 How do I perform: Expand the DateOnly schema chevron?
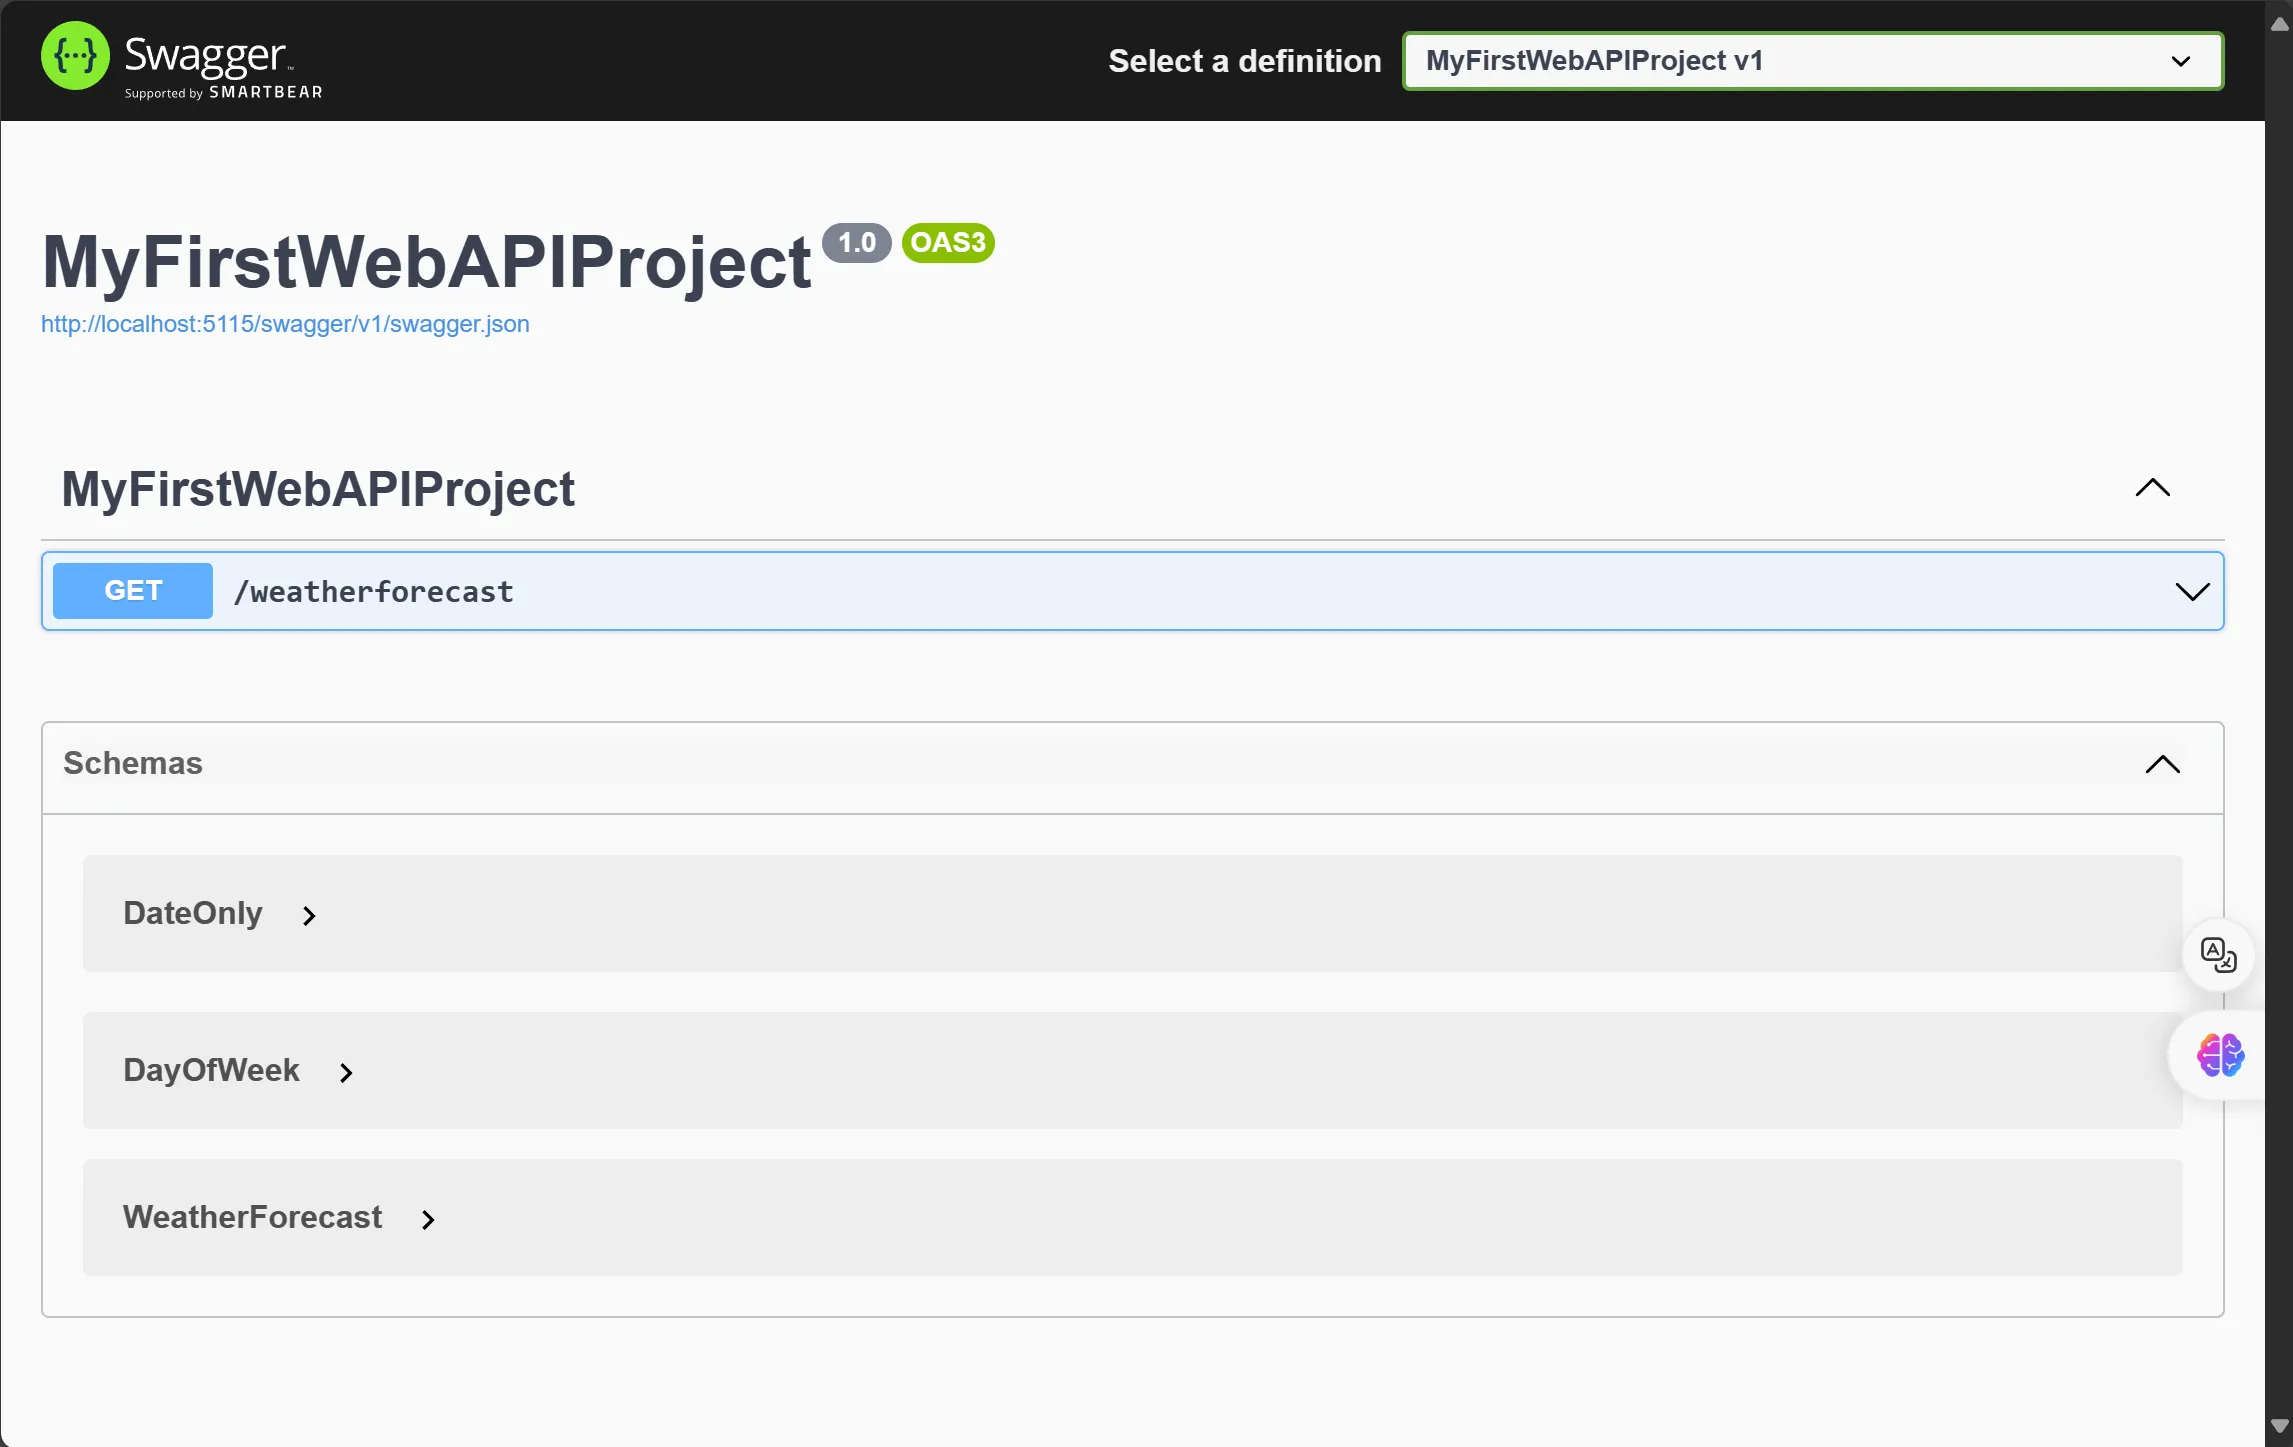coord(309,916)
